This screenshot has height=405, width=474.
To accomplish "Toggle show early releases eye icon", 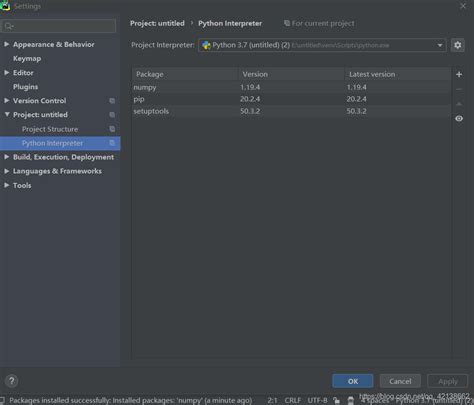I will coord(459,118).
